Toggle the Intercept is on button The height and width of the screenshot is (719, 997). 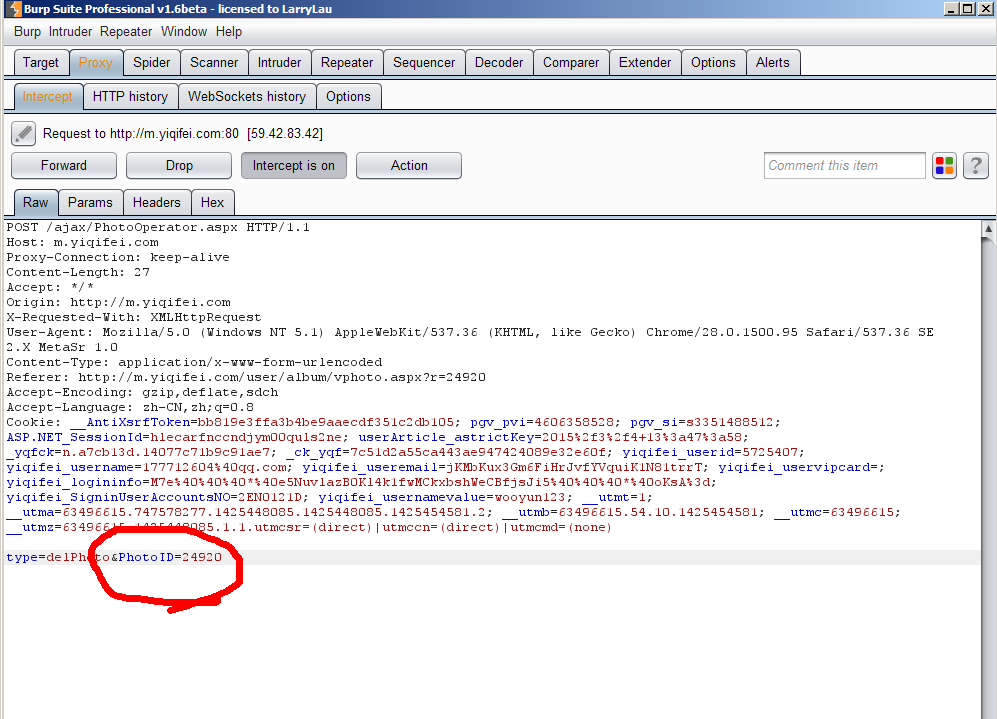pos(293,165)
